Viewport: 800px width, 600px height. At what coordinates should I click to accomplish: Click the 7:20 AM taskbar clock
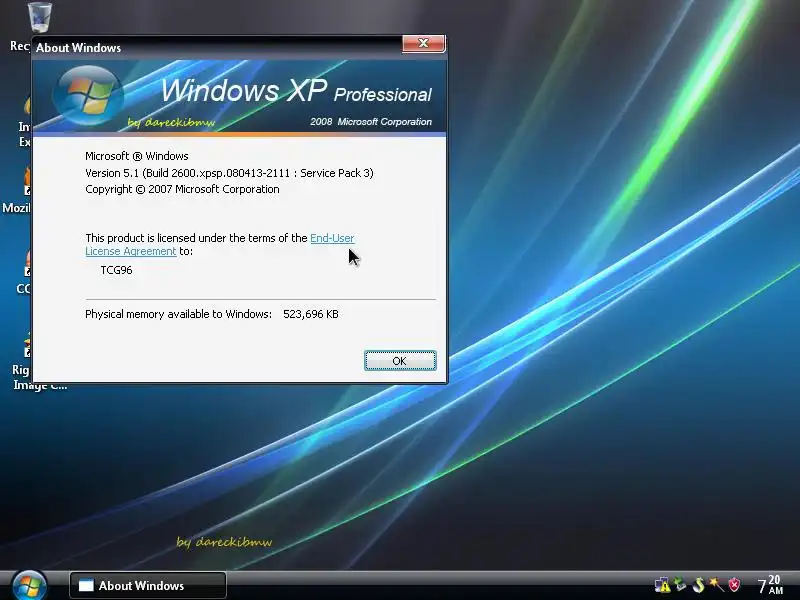coord(769,585)
